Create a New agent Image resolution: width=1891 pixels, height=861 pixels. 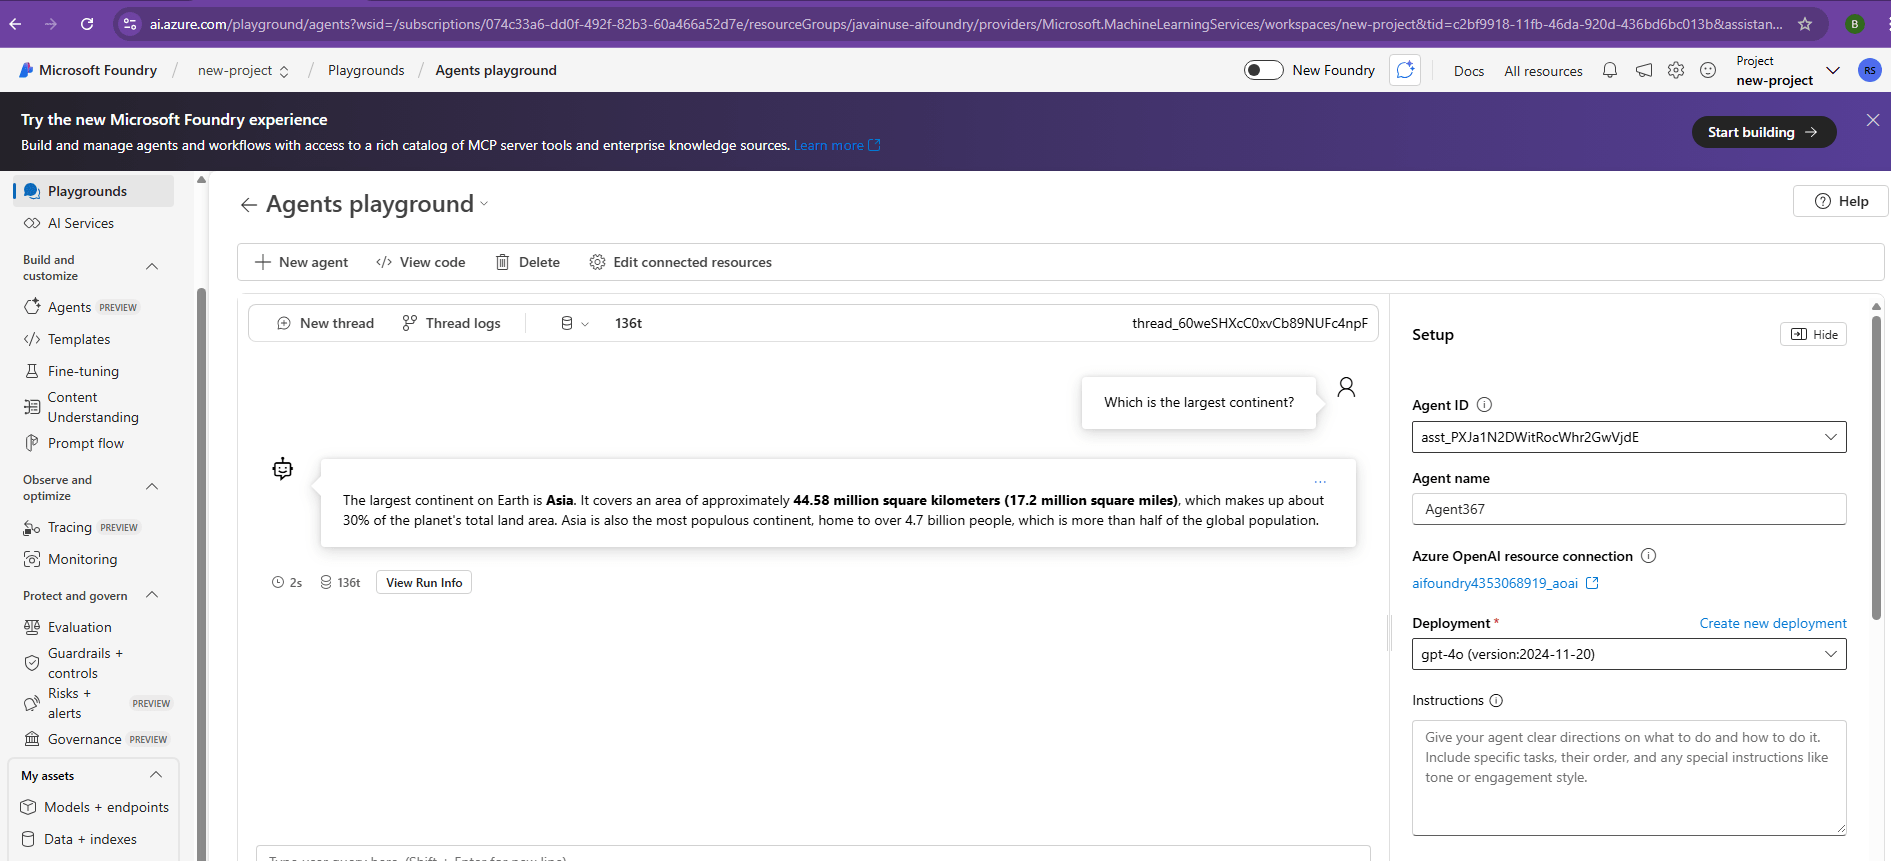tap(302, 262)
